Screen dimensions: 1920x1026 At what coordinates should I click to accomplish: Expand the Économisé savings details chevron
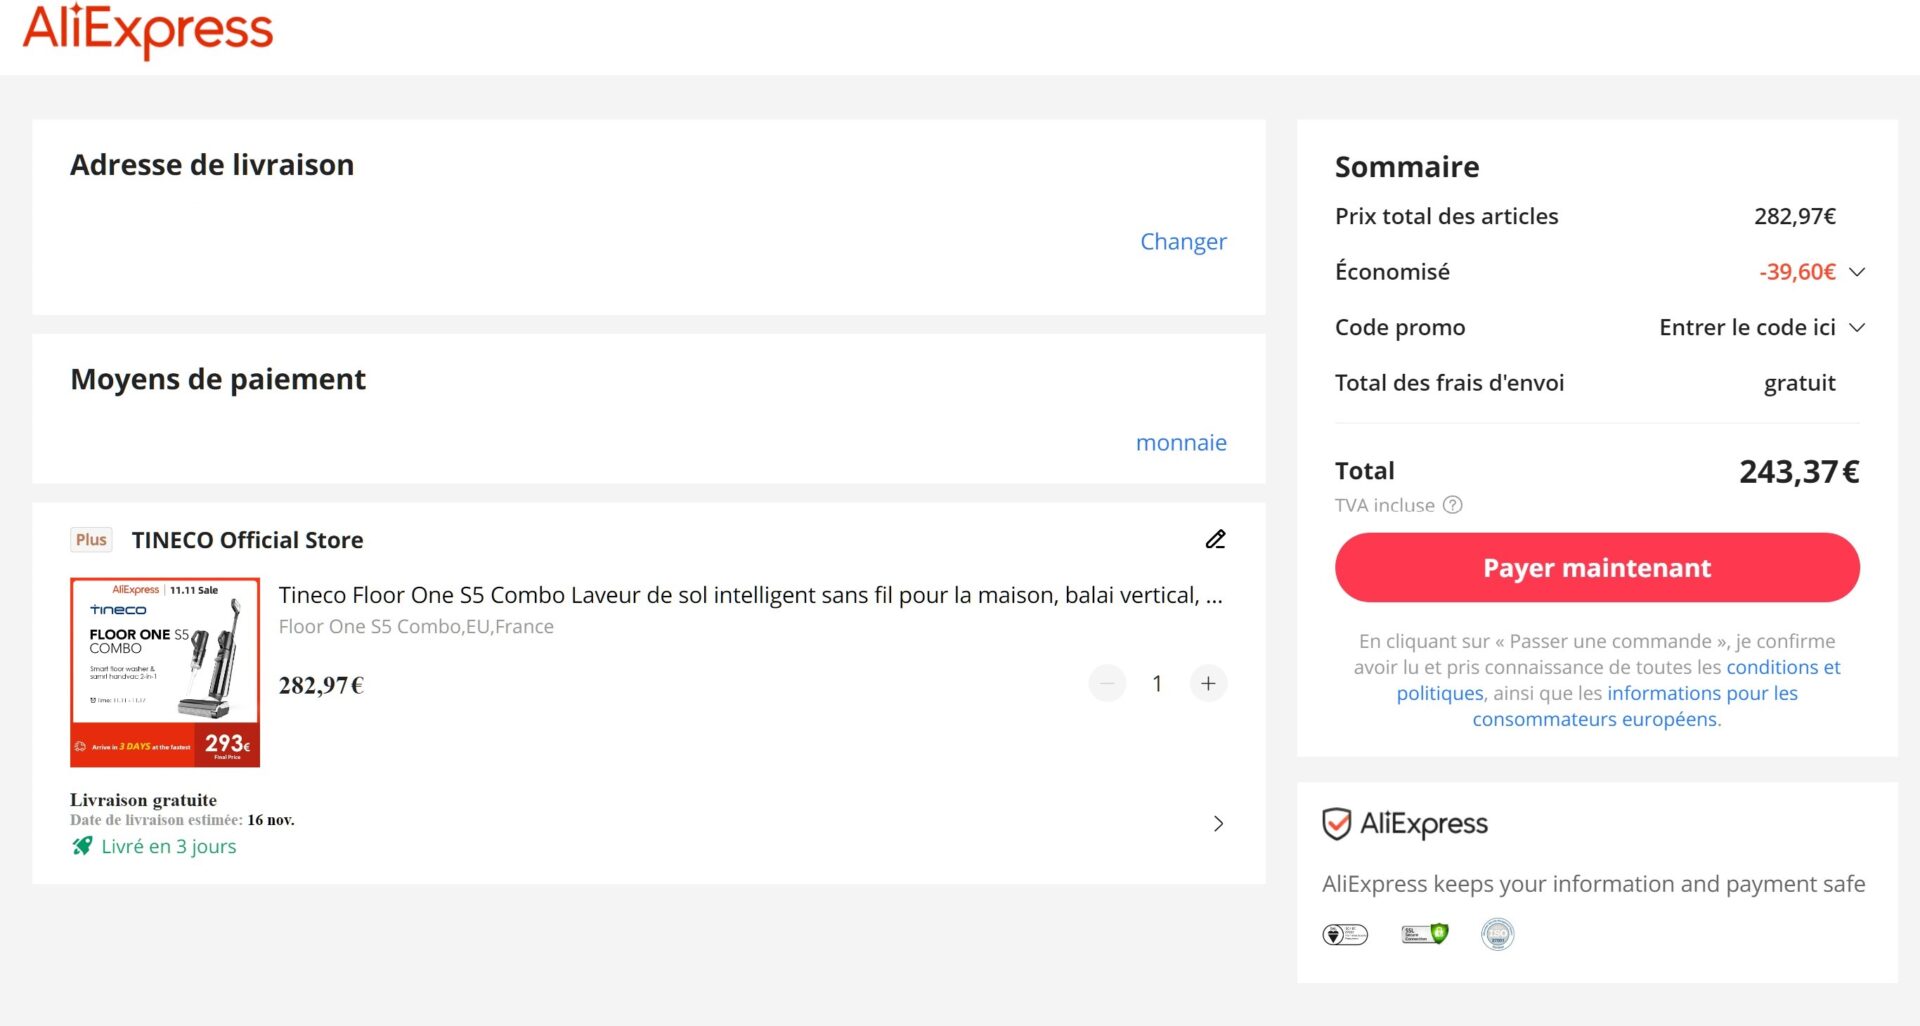1857,272
